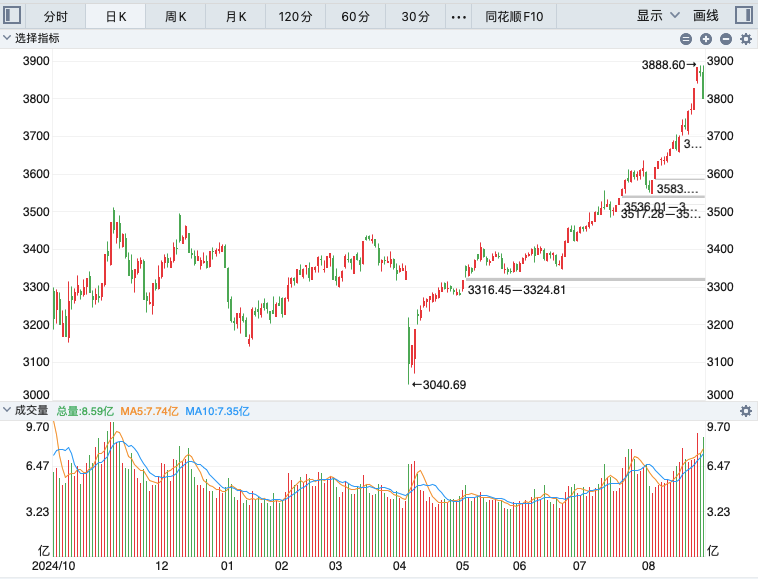Toggle the left sidebar panel icon
758x579 pixels.
[12, 15]
